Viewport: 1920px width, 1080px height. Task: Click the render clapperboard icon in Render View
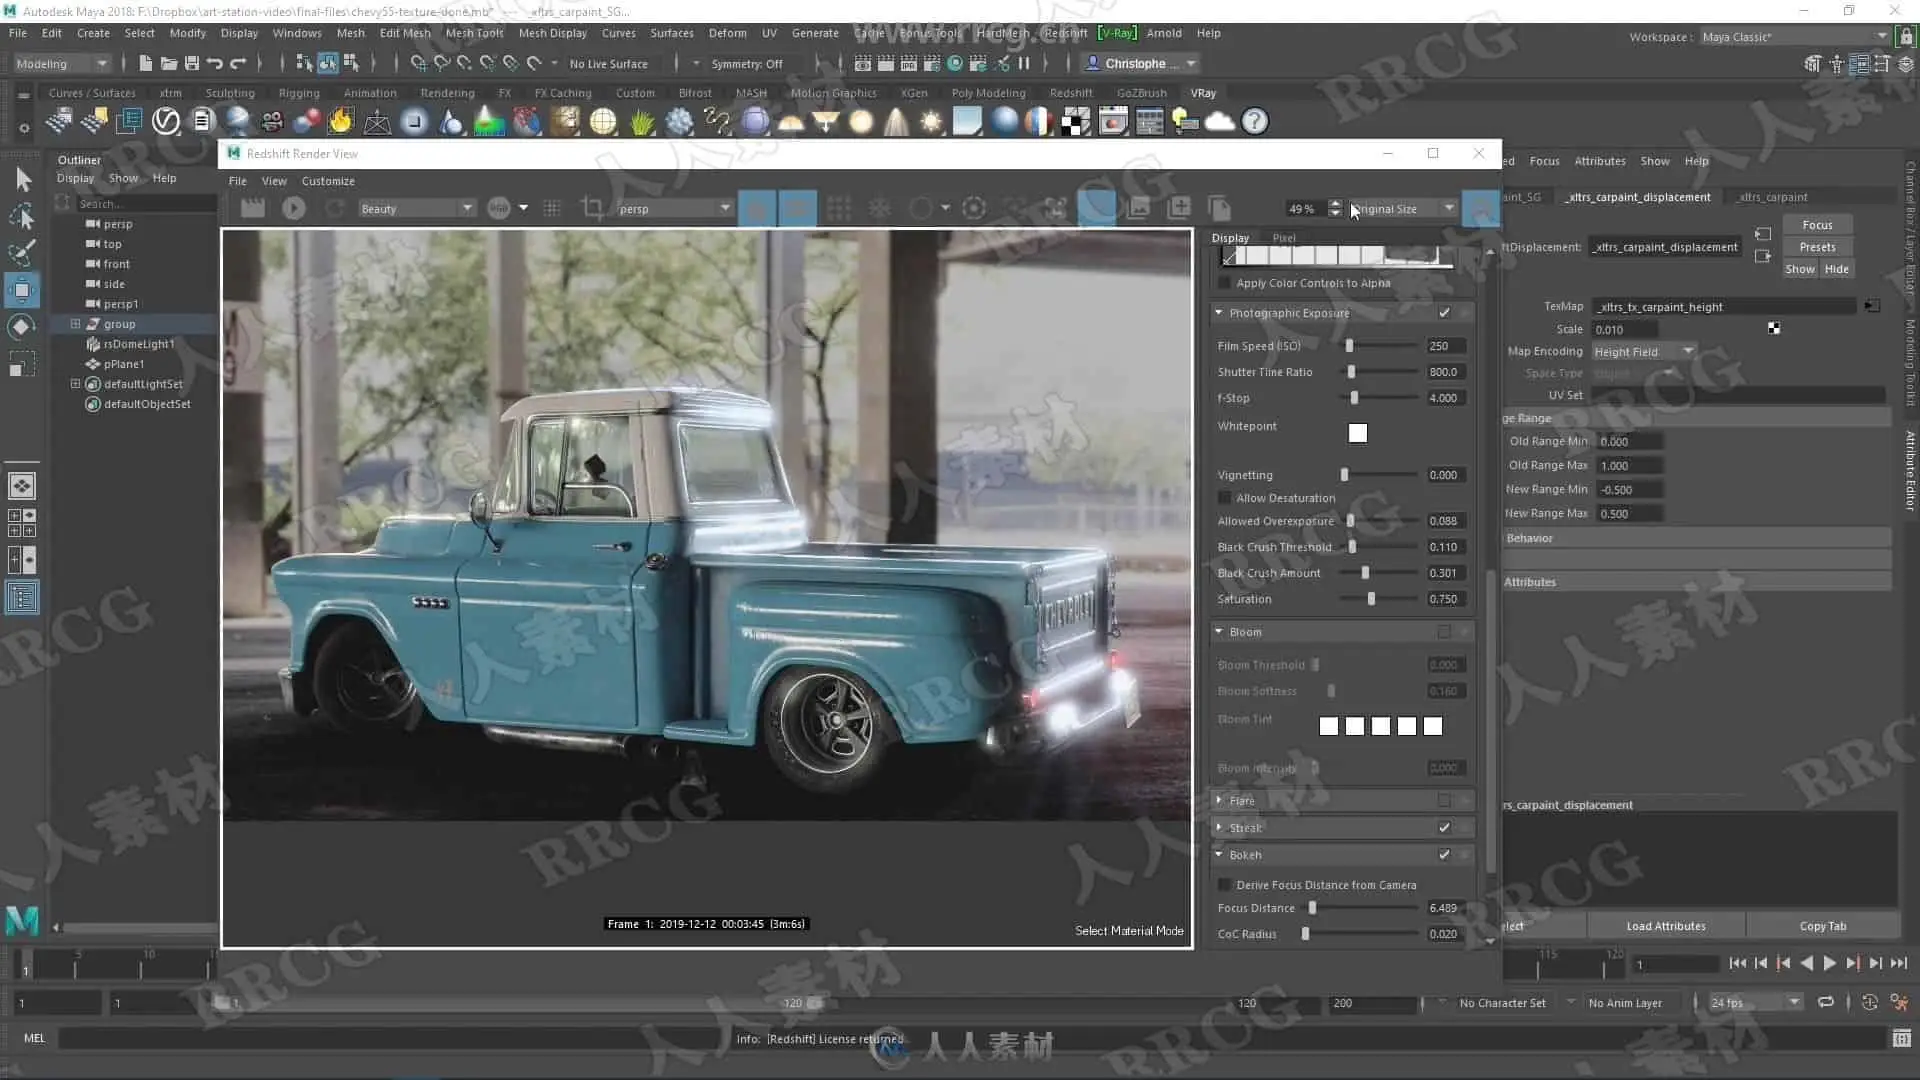tap(253, 208)
